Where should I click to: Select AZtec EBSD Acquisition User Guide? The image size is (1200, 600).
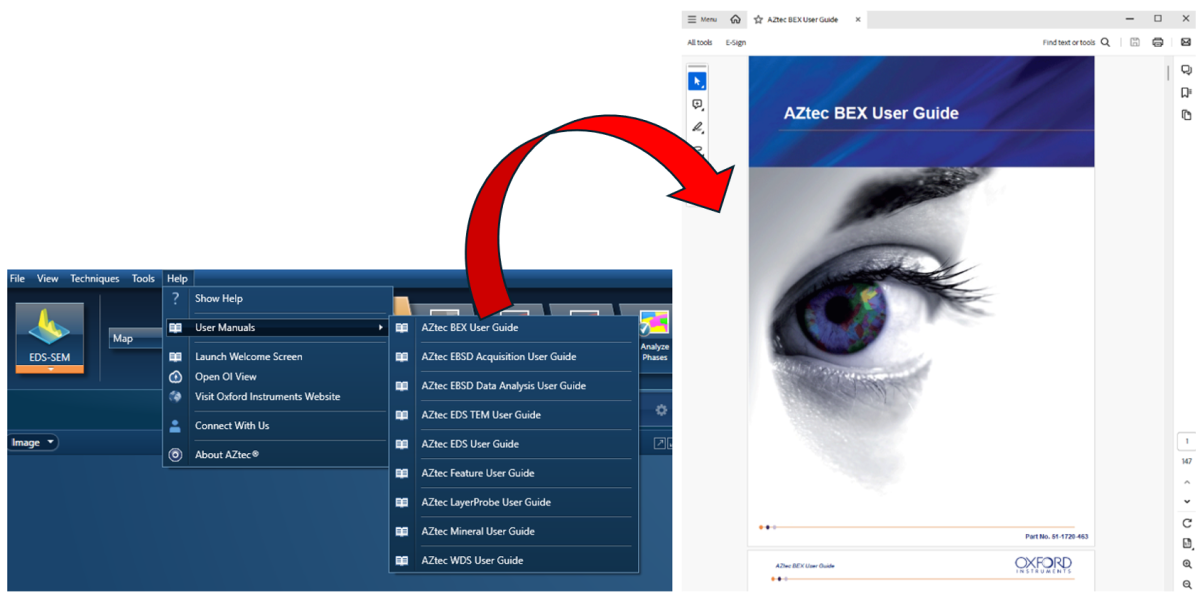[x=498, y=357]
